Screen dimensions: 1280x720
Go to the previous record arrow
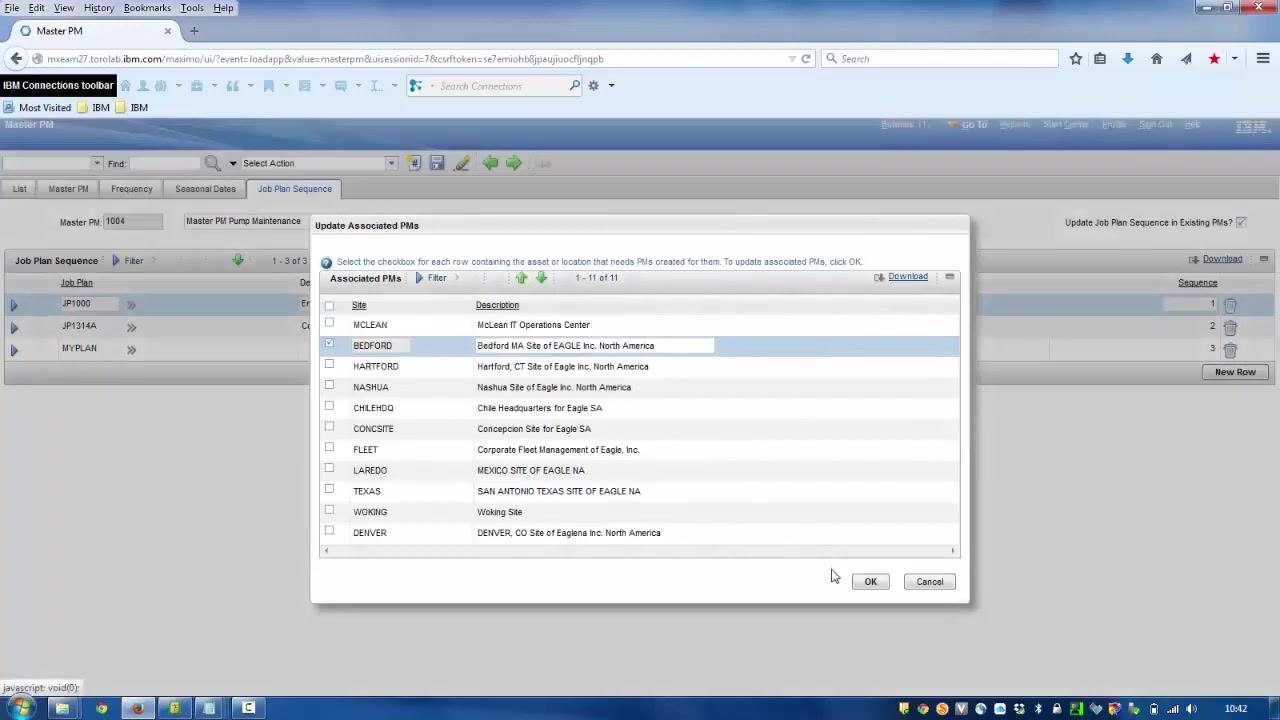pos(490,163)
